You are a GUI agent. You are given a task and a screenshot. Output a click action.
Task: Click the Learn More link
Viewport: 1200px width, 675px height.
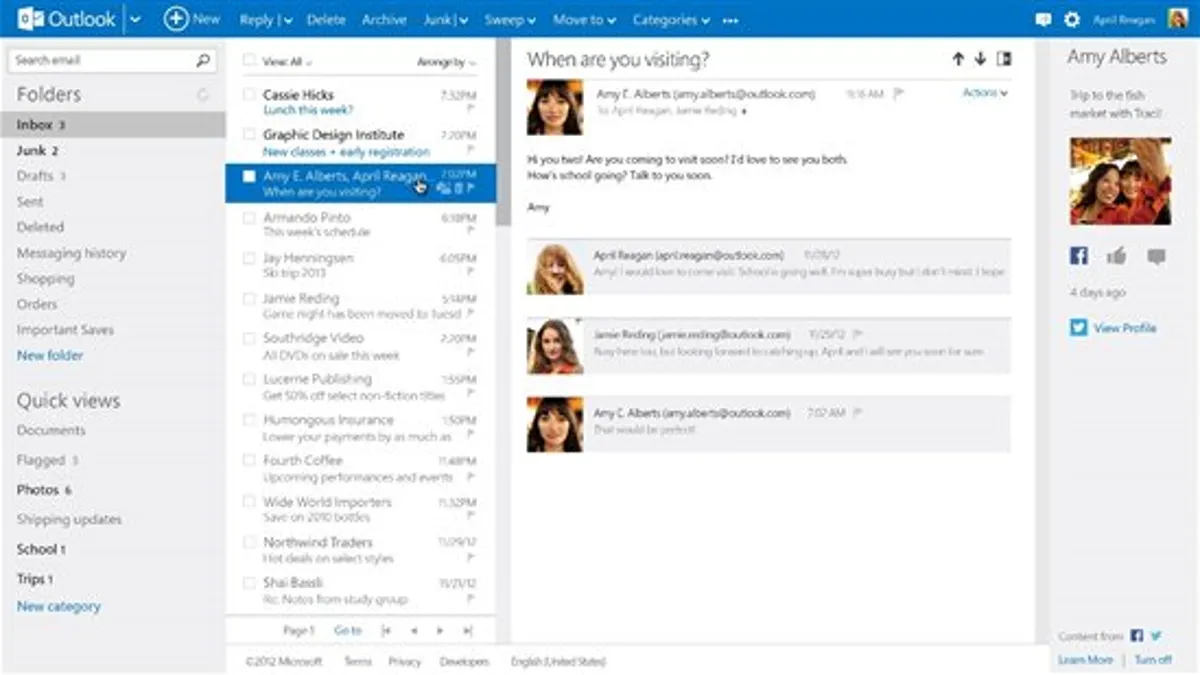(1085, 660)
